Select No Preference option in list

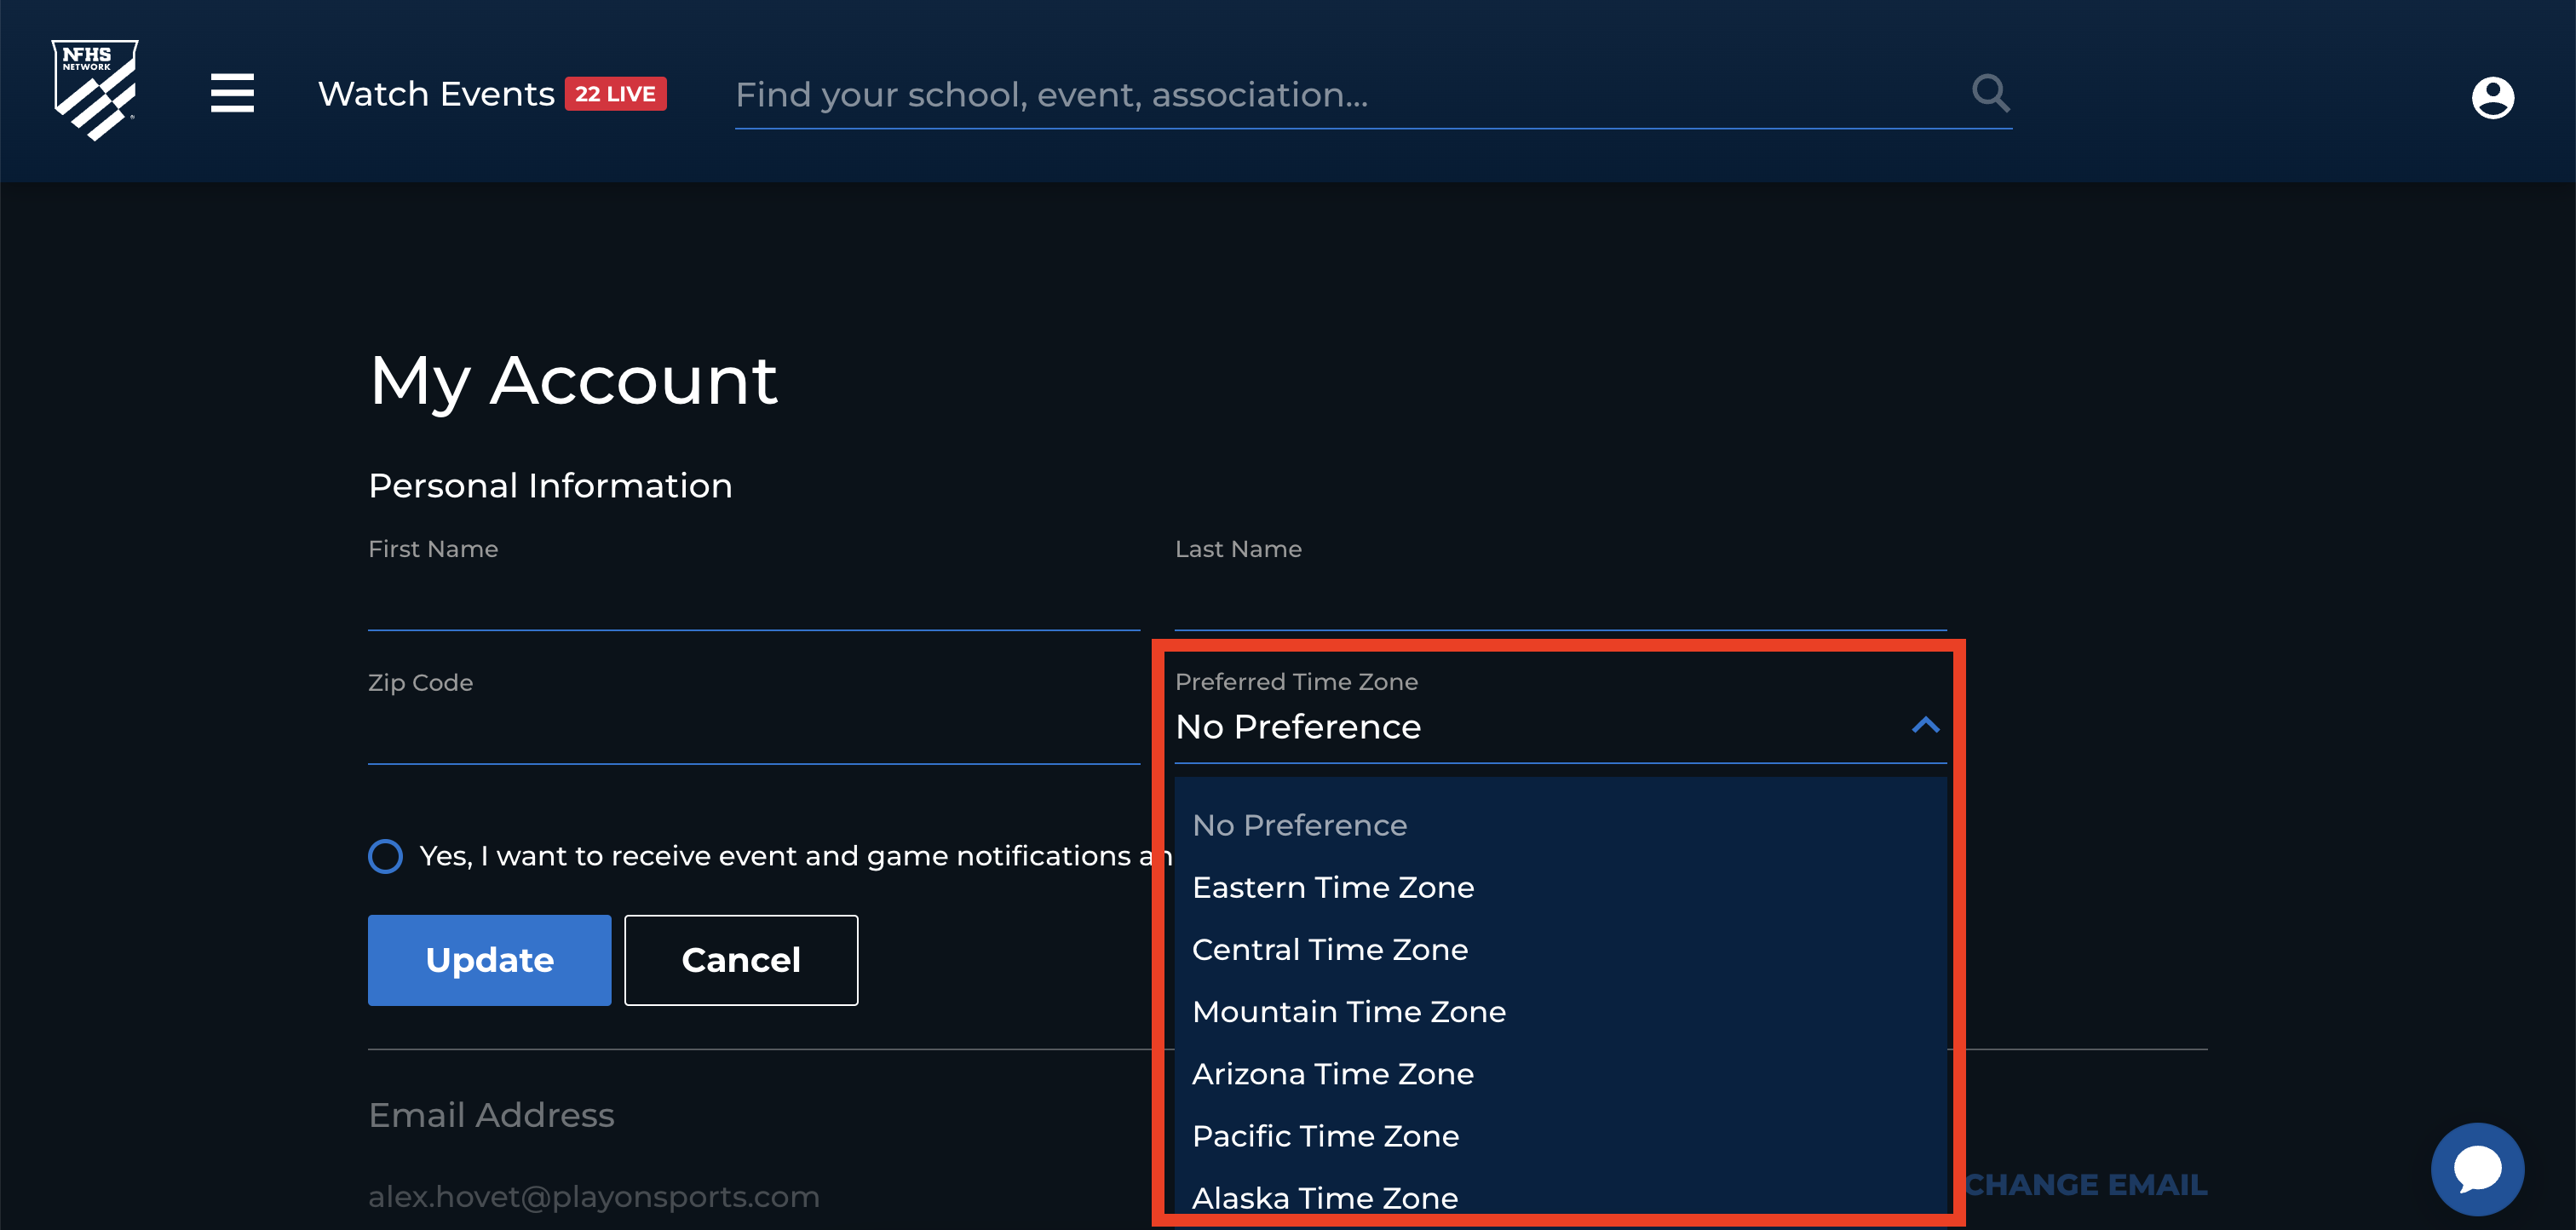(1299, 825)
